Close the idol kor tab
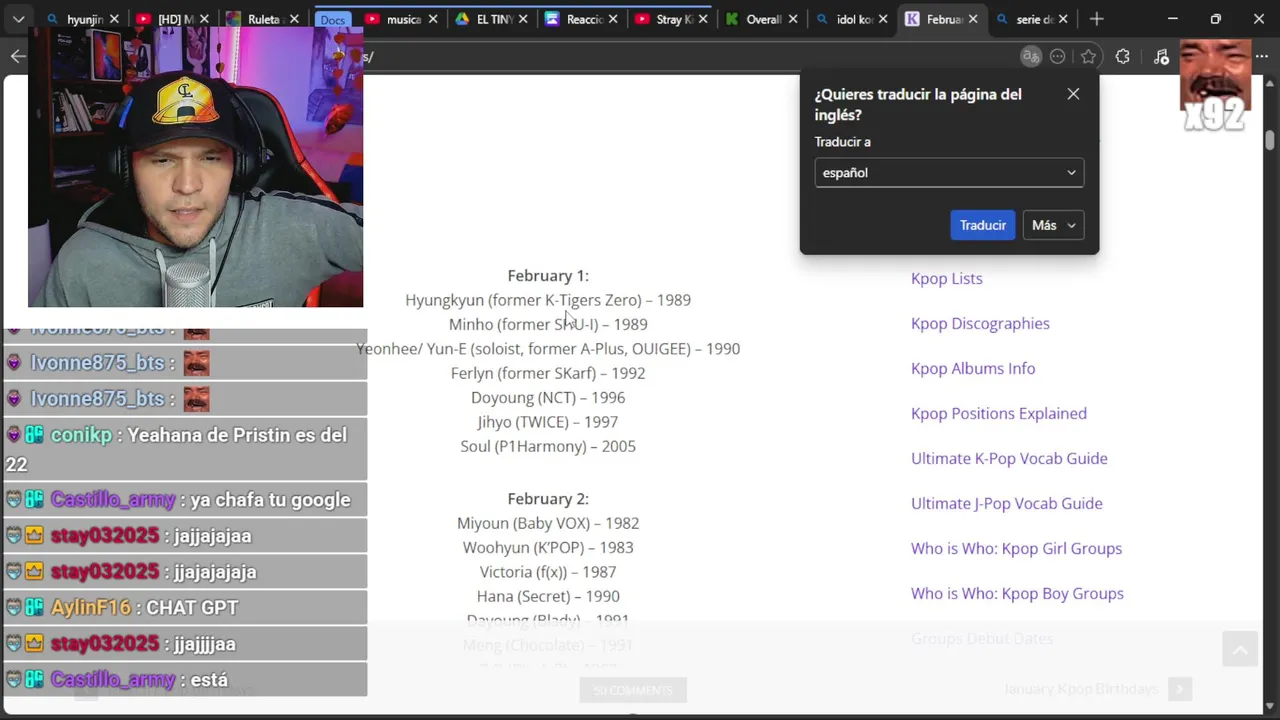Image resolution: width=1280 pixels, height=720 pixels. point(883,19)
